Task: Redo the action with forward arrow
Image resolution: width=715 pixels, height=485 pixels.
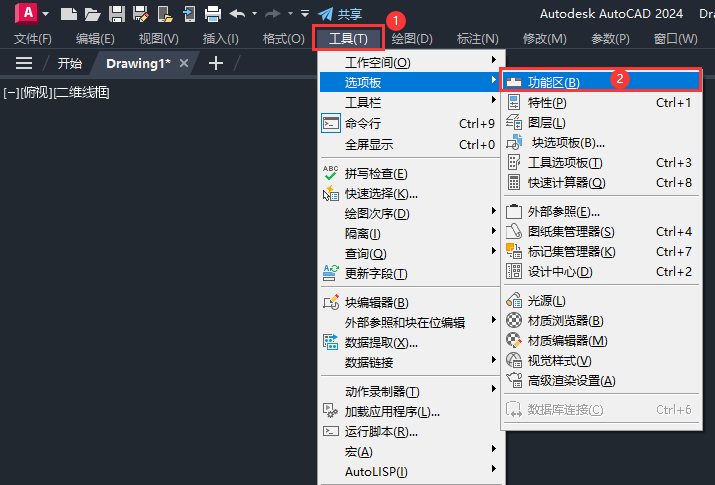Action: coord(273,14)
